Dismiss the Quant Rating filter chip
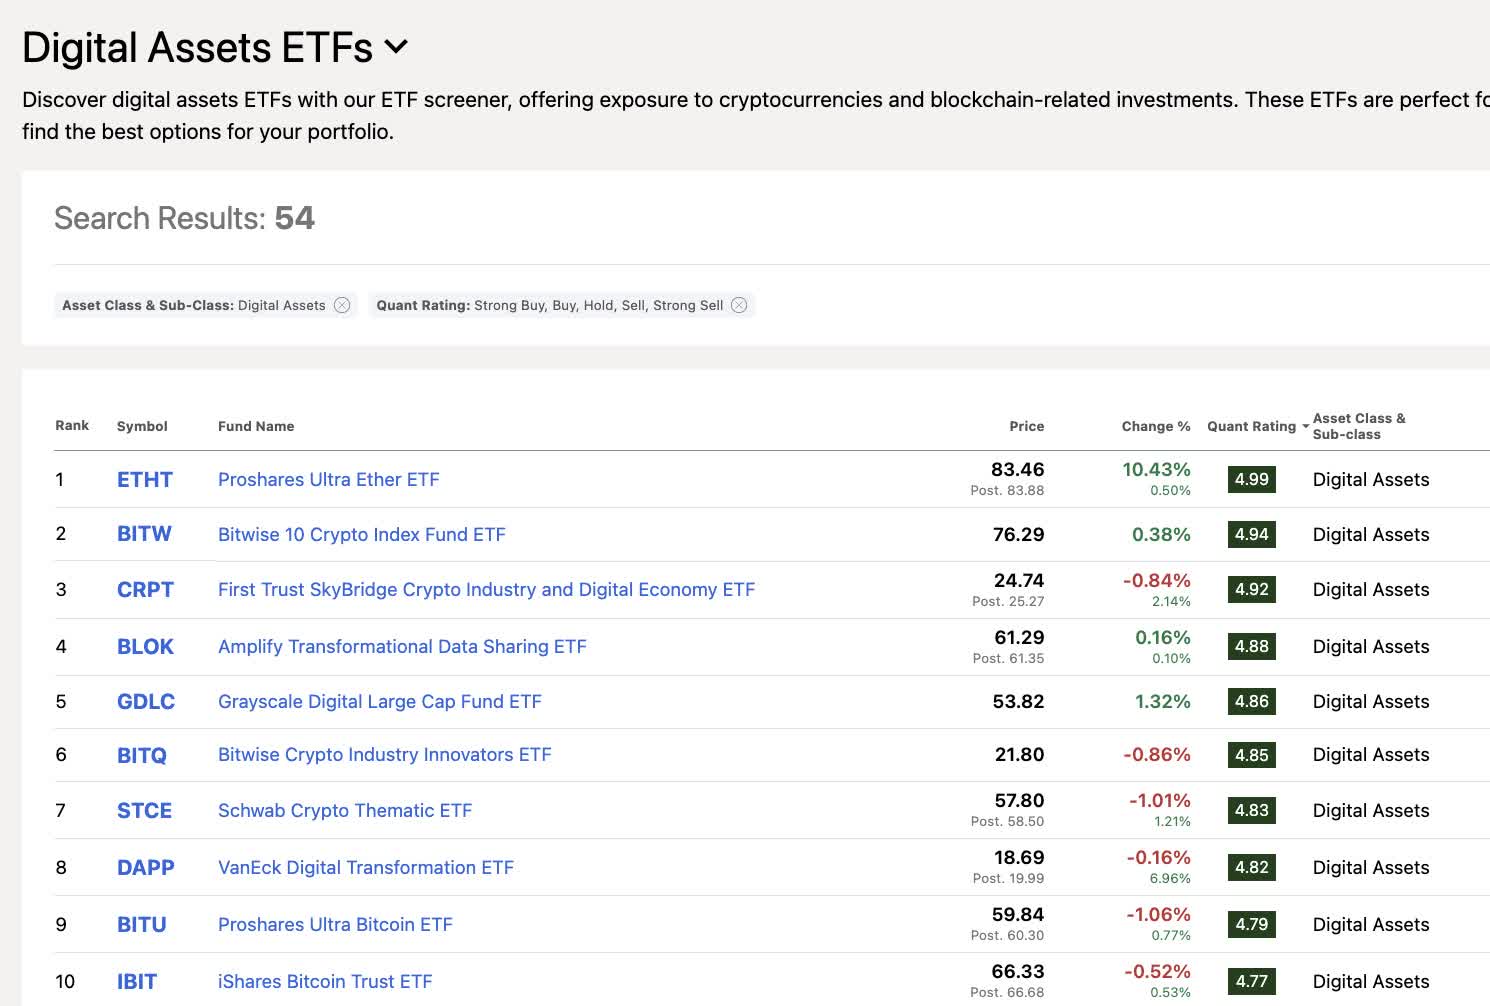 point(739,305)
